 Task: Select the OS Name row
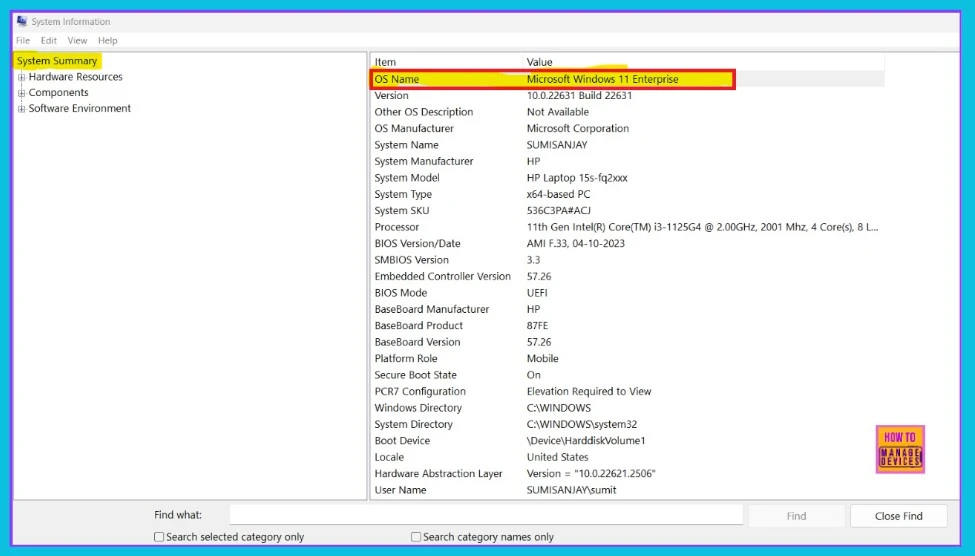[627, 79]
